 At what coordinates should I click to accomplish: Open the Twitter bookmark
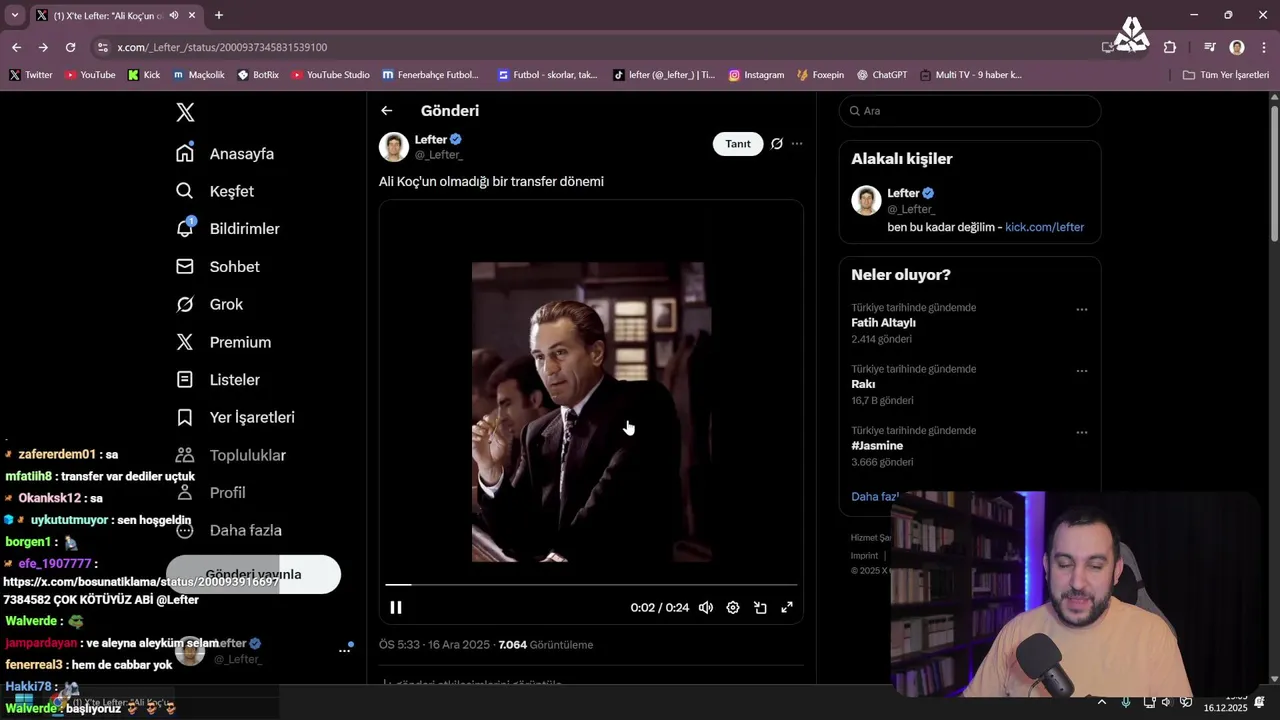(x=30, y=75)
